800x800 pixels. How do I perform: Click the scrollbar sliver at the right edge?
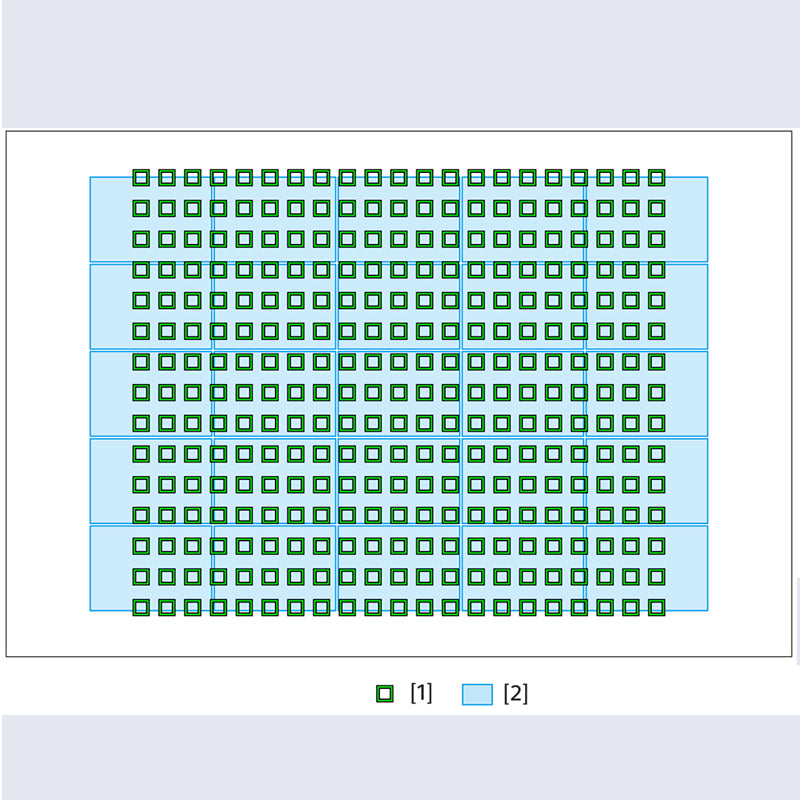coord(798,621)
